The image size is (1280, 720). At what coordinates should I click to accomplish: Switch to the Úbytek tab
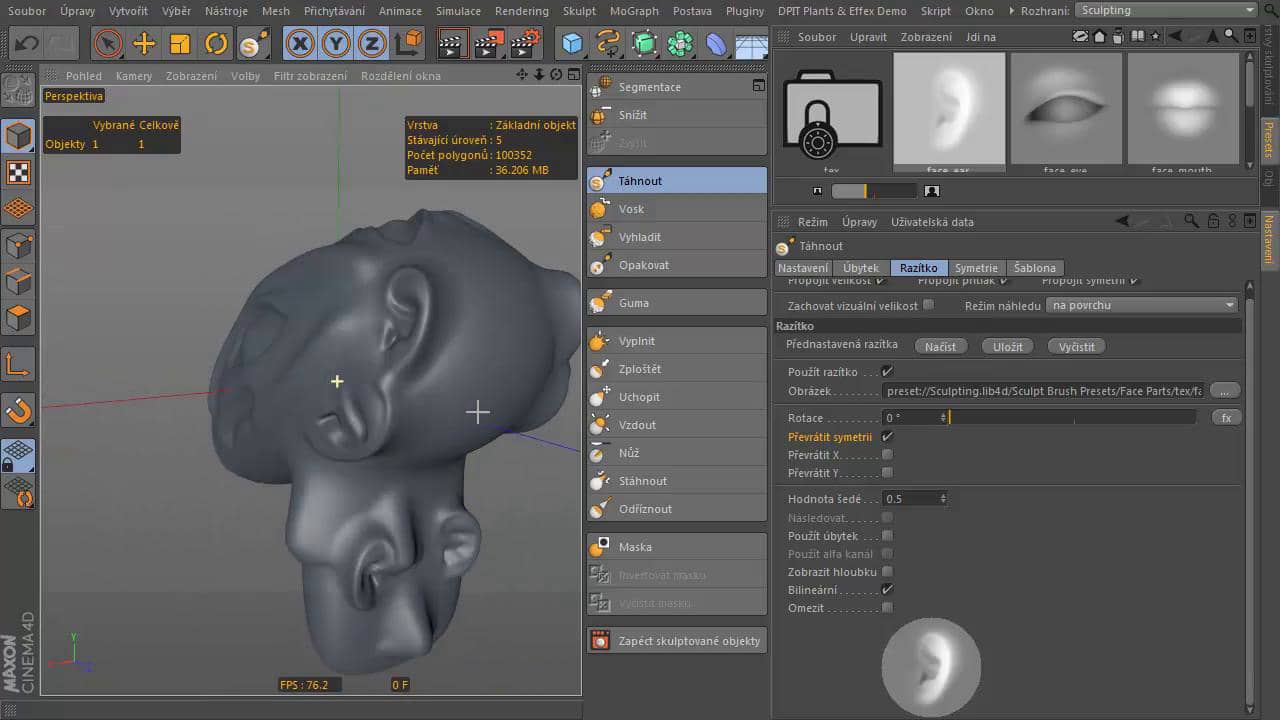pyautogui.click(x=860, y=268)
